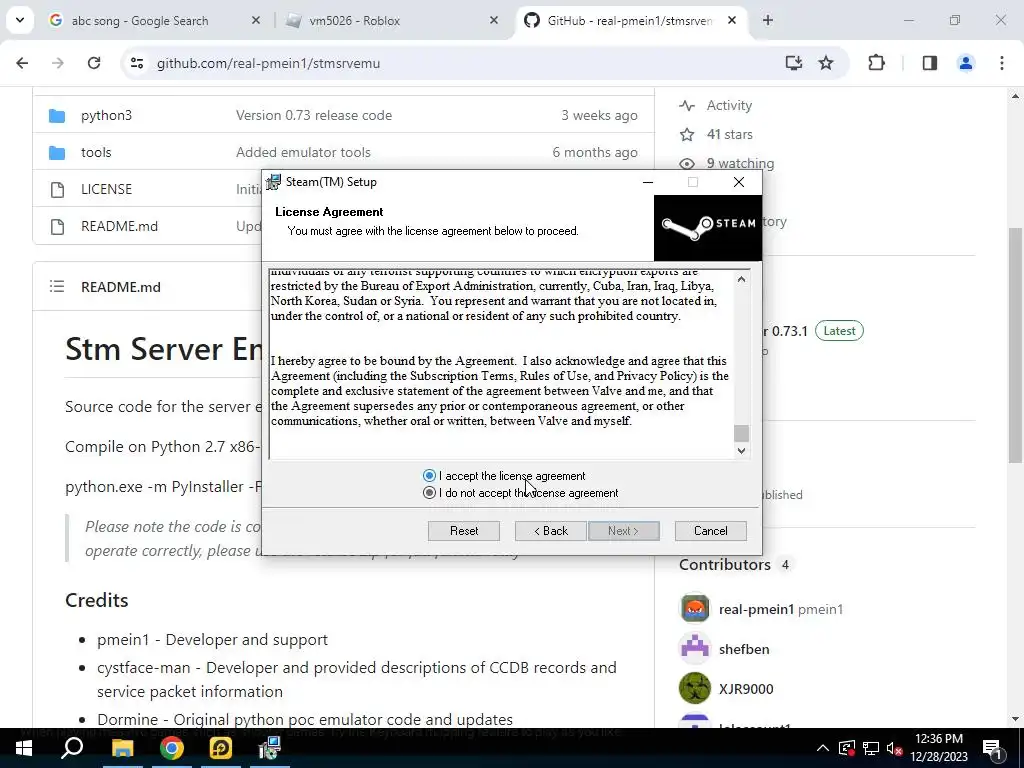Click real-pmein1 avatar image
1024x768 pixels.
(x=695, y=609)
